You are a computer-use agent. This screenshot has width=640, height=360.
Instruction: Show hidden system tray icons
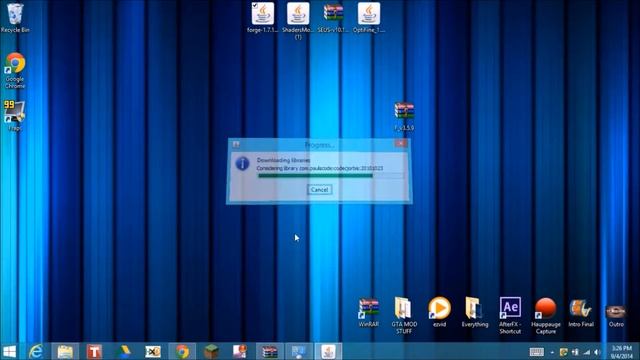pos(552,352)
